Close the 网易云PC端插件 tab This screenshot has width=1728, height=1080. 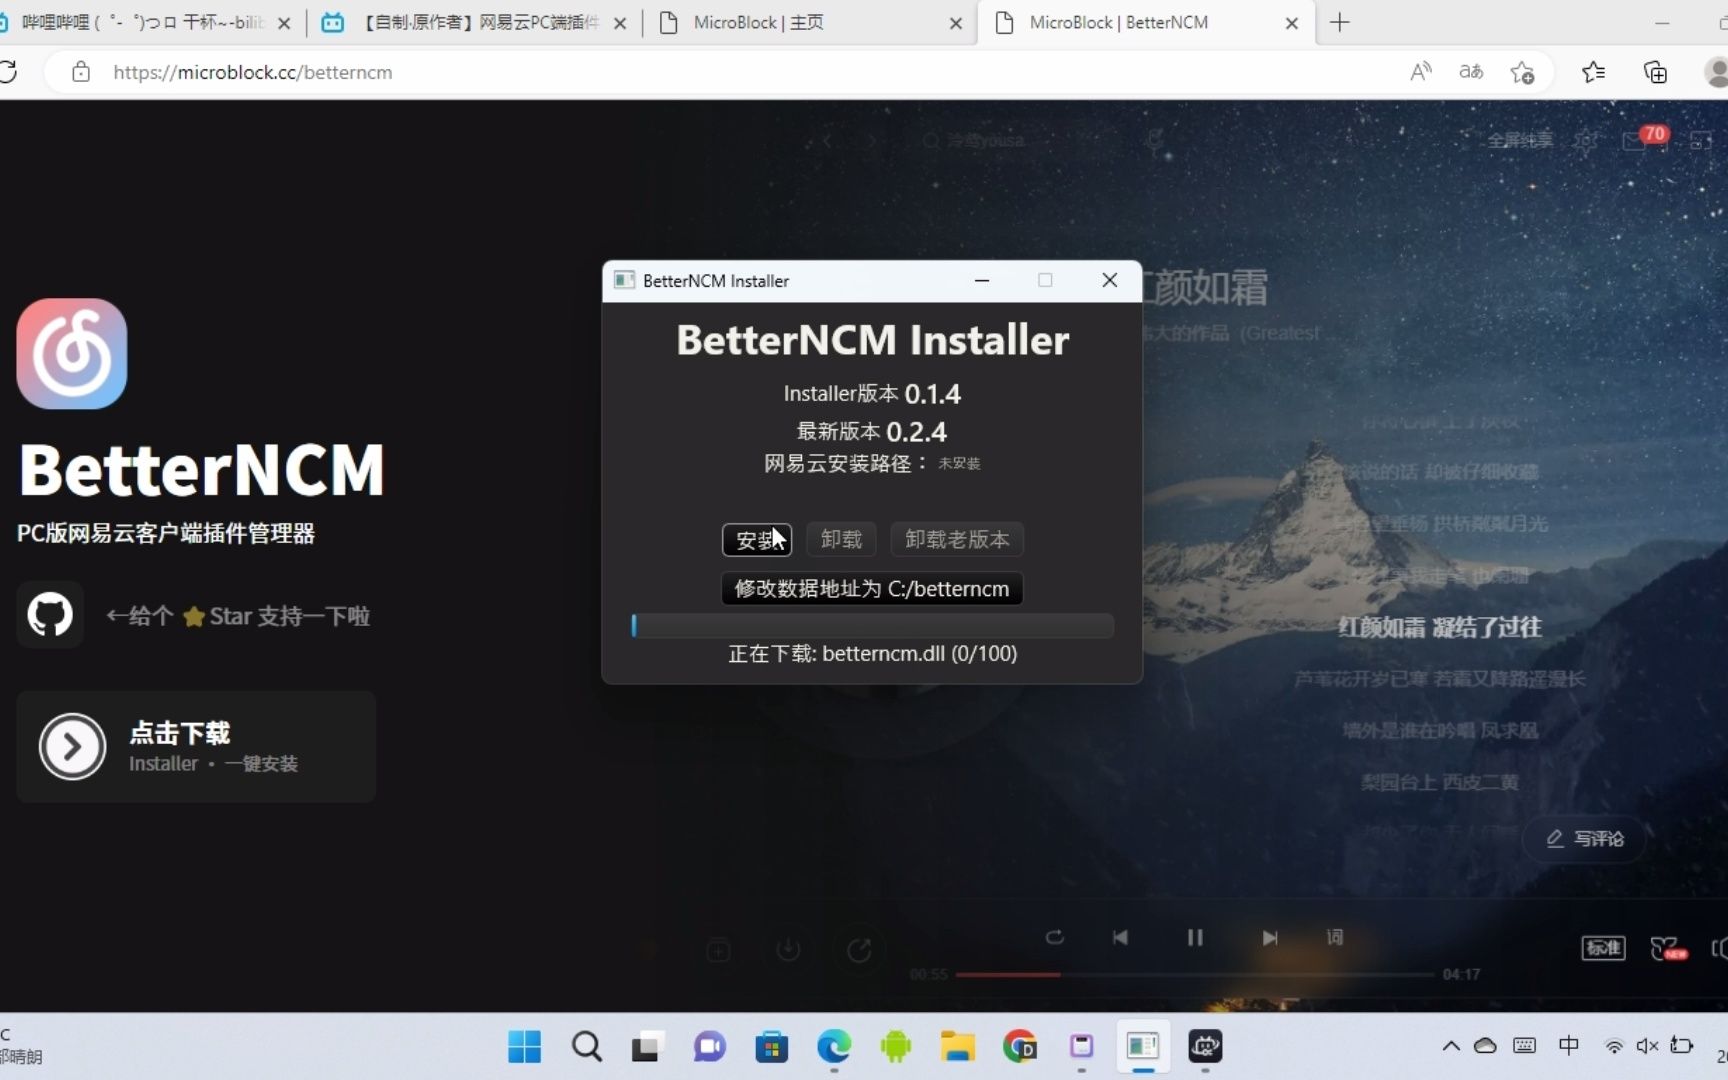[x=620, y=23]
